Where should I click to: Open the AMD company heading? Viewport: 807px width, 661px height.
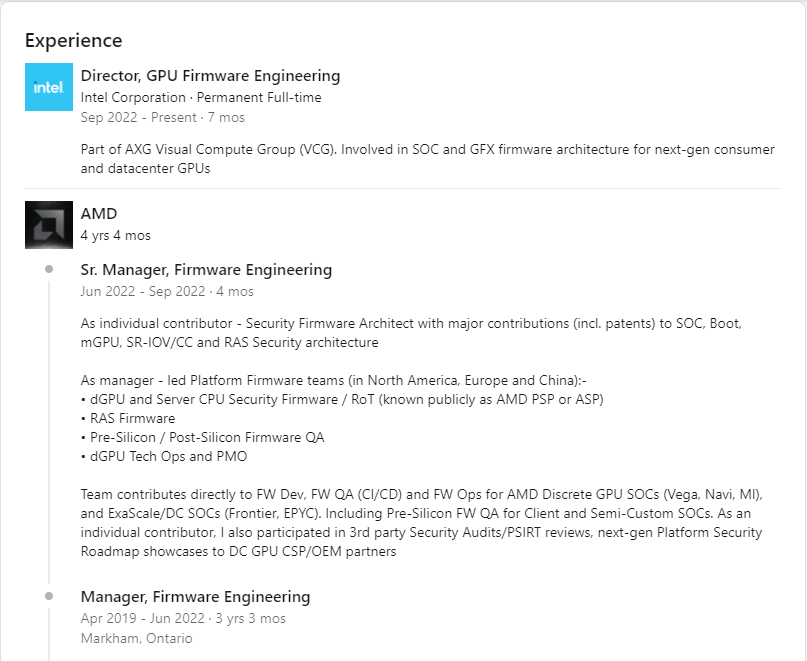click(x=99, y=214)
